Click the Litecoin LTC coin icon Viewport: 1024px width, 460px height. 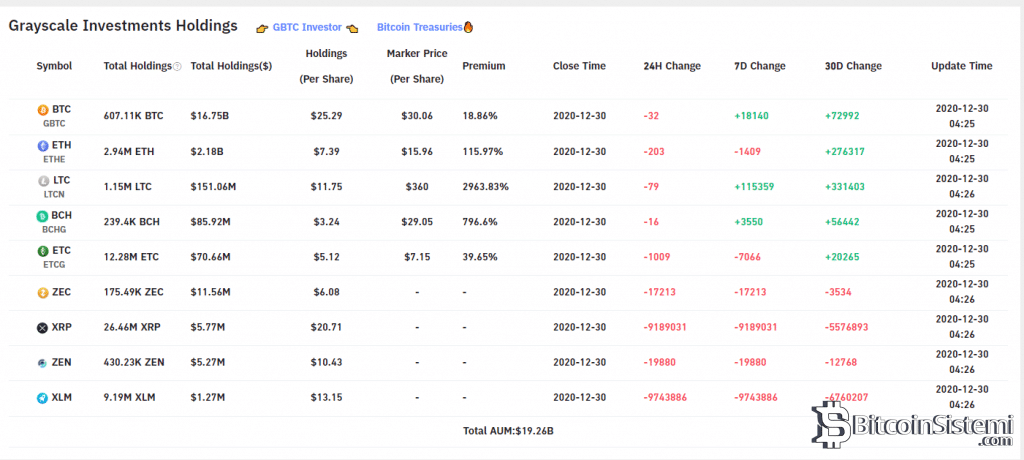point(42,180)
